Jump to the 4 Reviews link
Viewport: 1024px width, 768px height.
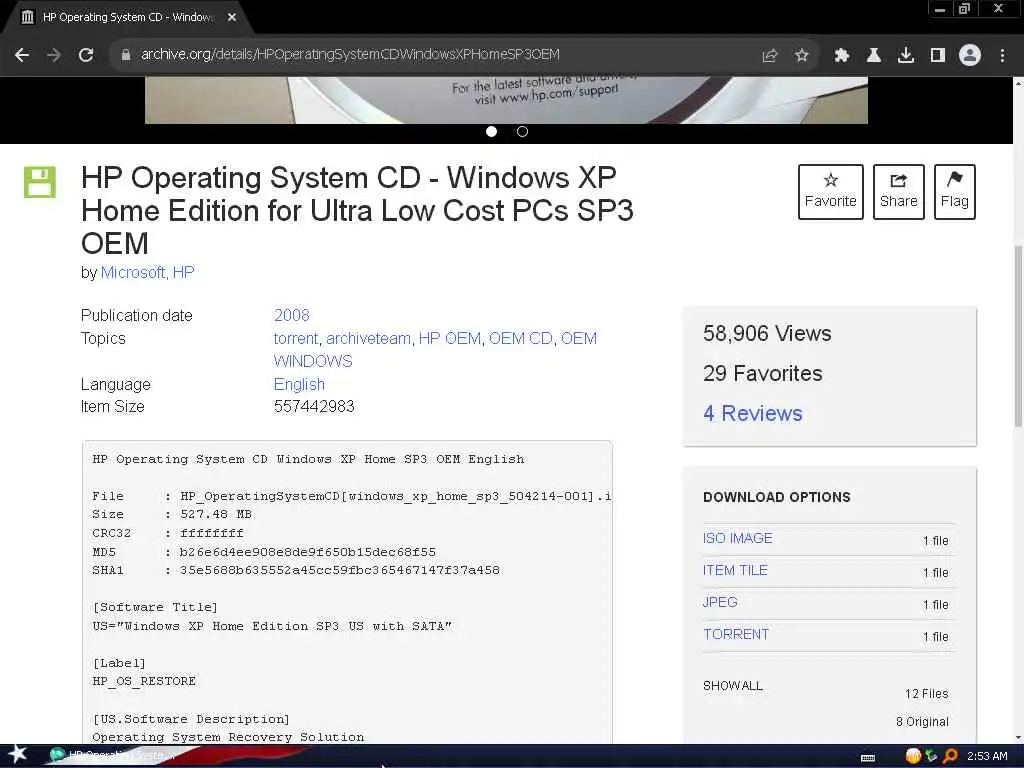753,413
